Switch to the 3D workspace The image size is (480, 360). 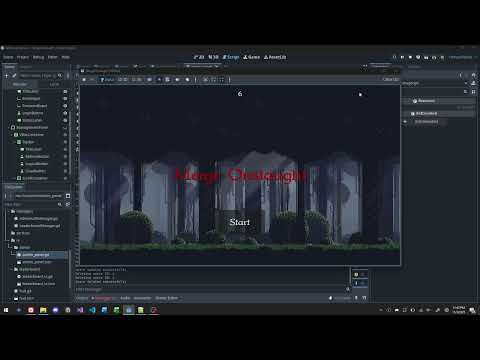tap(213, 57)
